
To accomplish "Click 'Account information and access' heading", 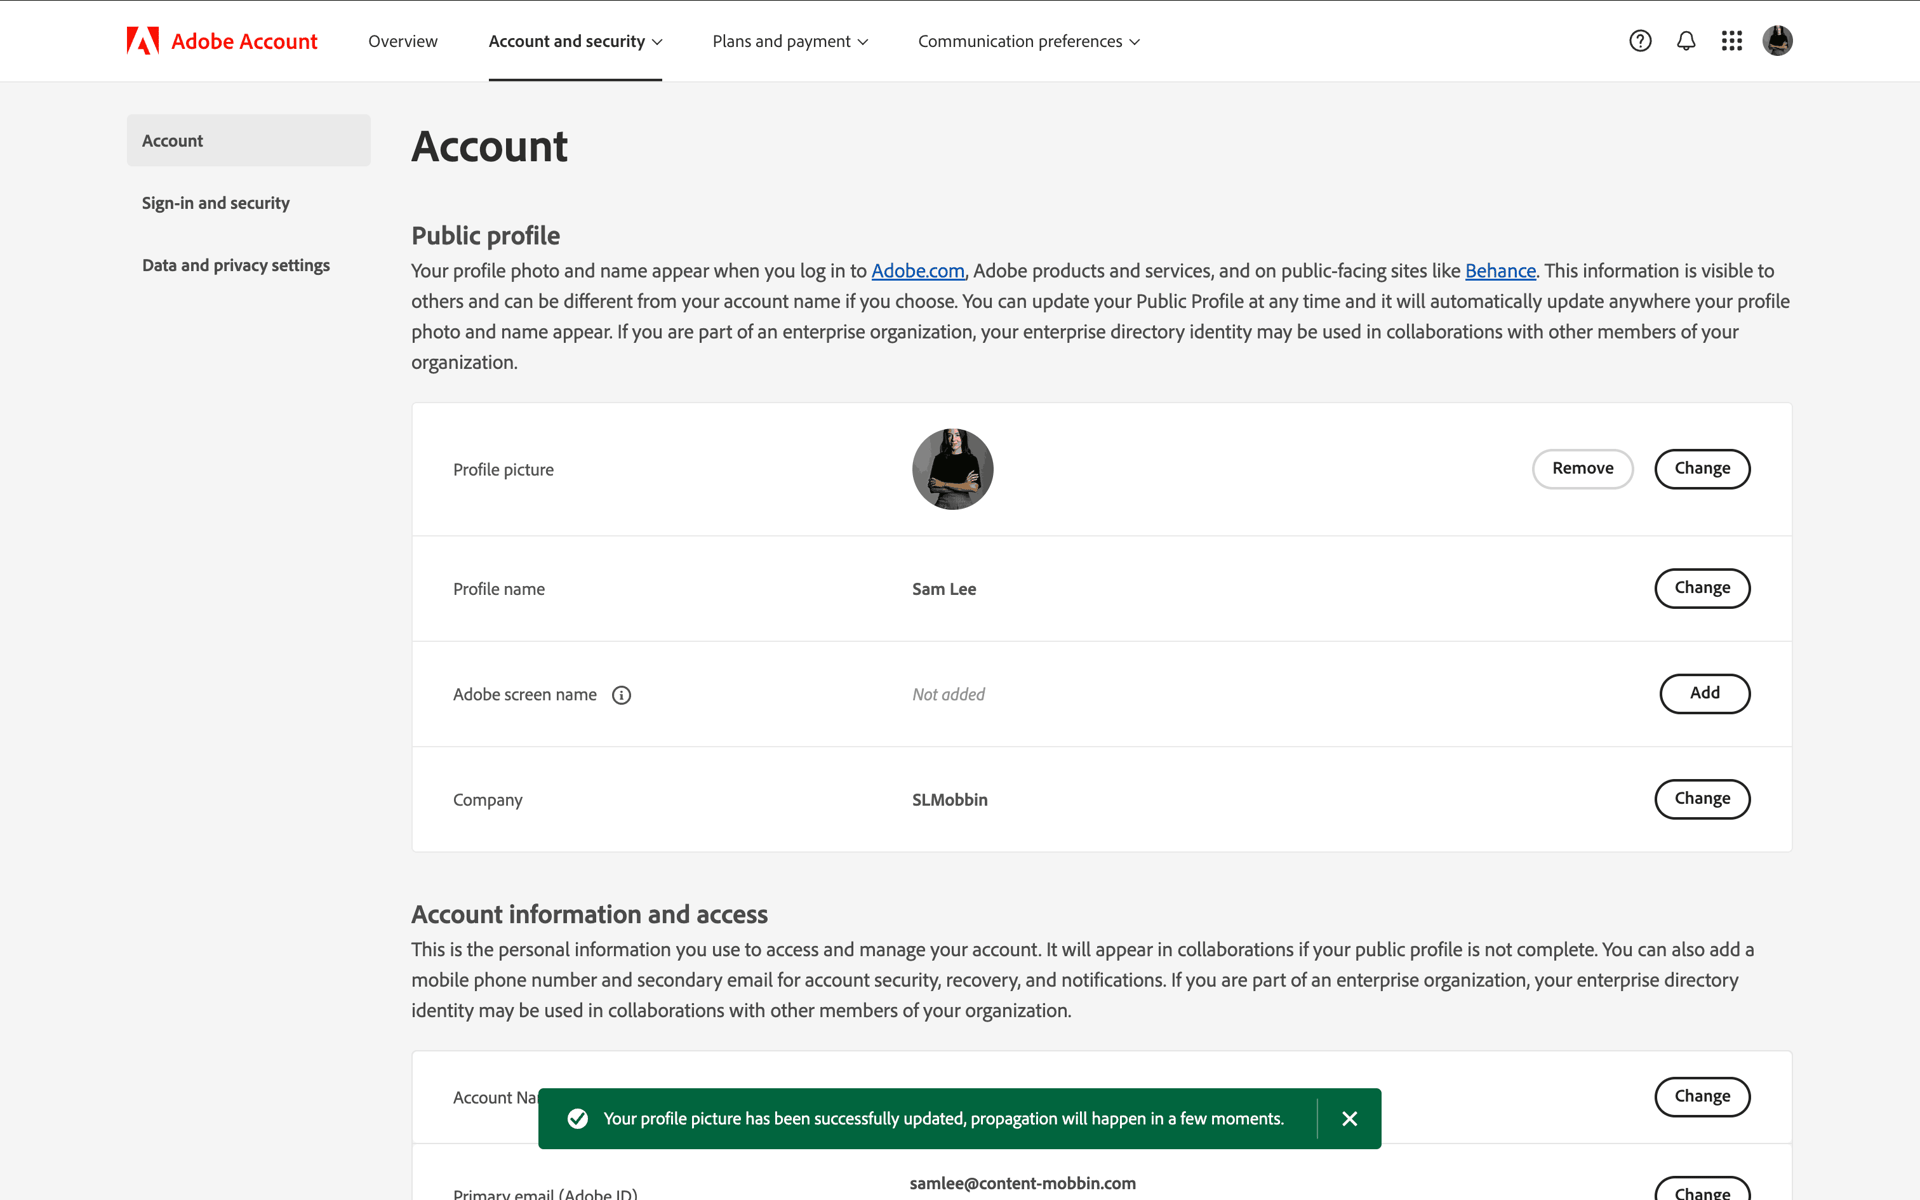I will point(589,914).
